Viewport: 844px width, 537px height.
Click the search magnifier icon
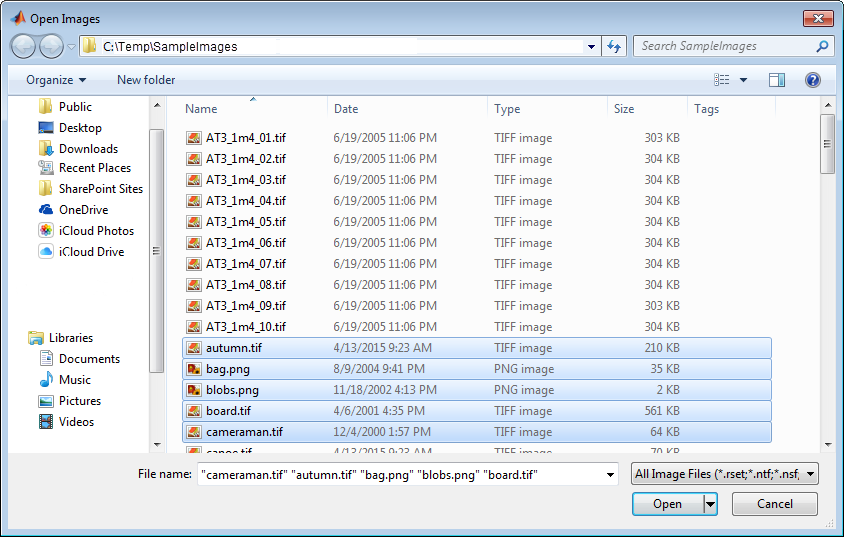pos(821,46)
